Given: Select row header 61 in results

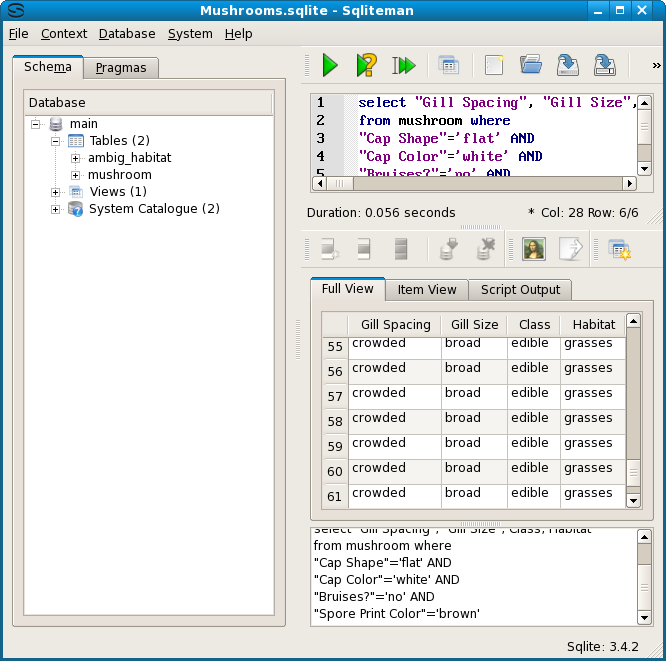Looking at the screenshot, I should pyautogui.click(x=335, y=496).
